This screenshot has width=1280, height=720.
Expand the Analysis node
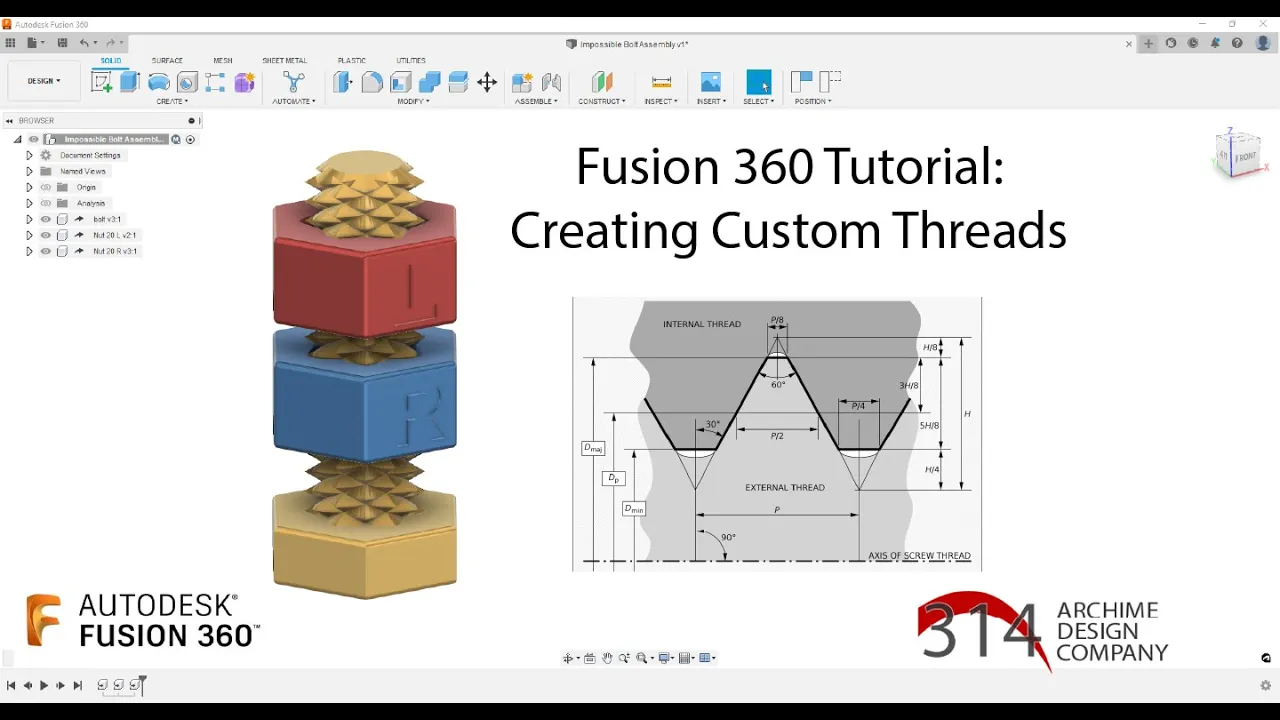tap(29, 203)
